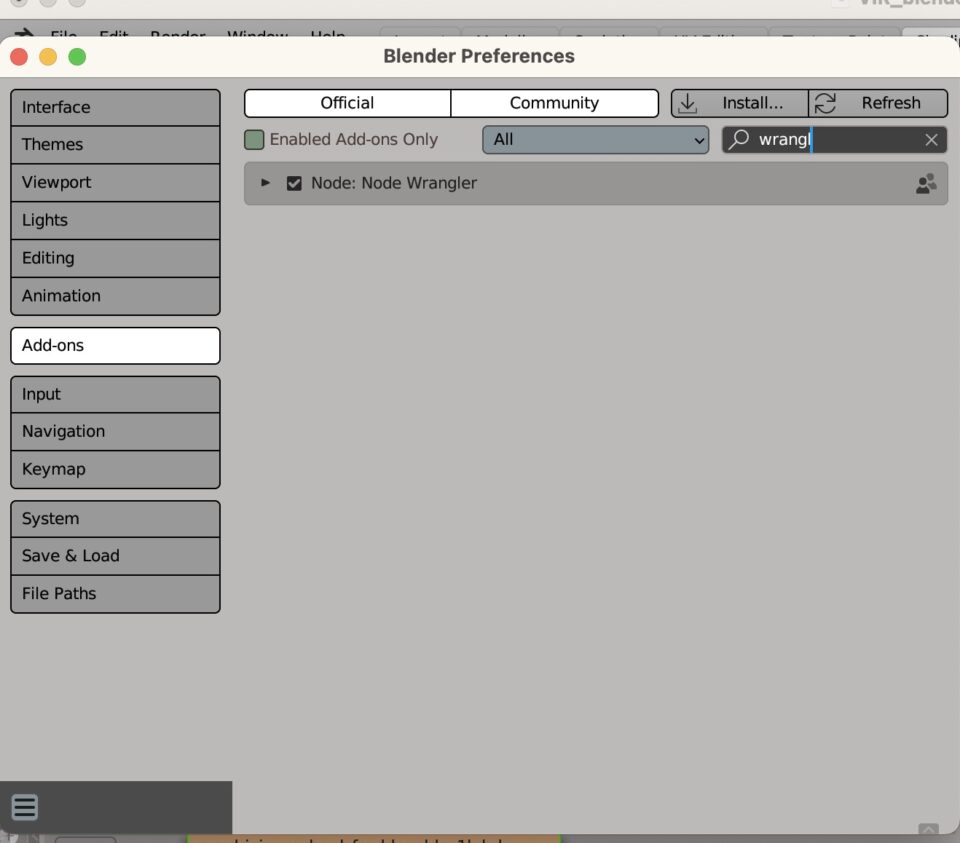
Task: Open the Save & Load section
Action: (x=115, y=556)
